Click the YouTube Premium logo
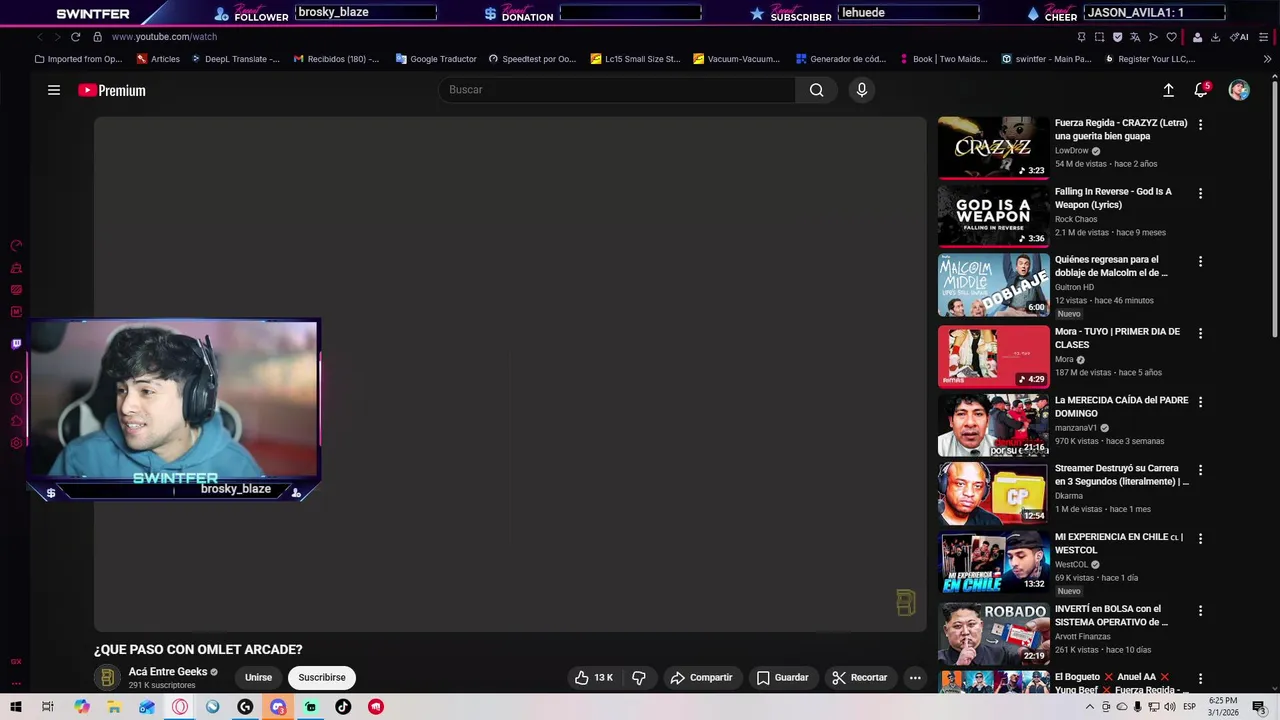Screen dimensions: 1280x720 [112, 90]
